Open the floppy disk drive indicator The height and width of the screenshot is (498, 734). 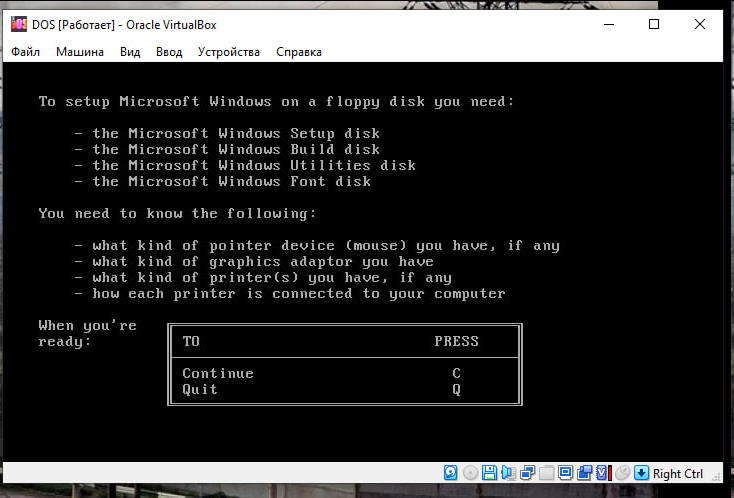pyautogui.click(x=489, y=473)
